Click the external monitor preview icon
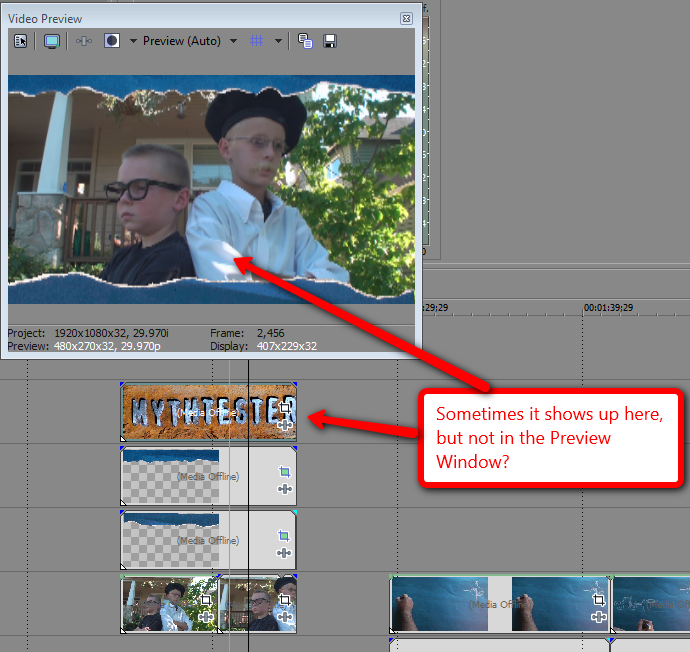 point(51,41)
